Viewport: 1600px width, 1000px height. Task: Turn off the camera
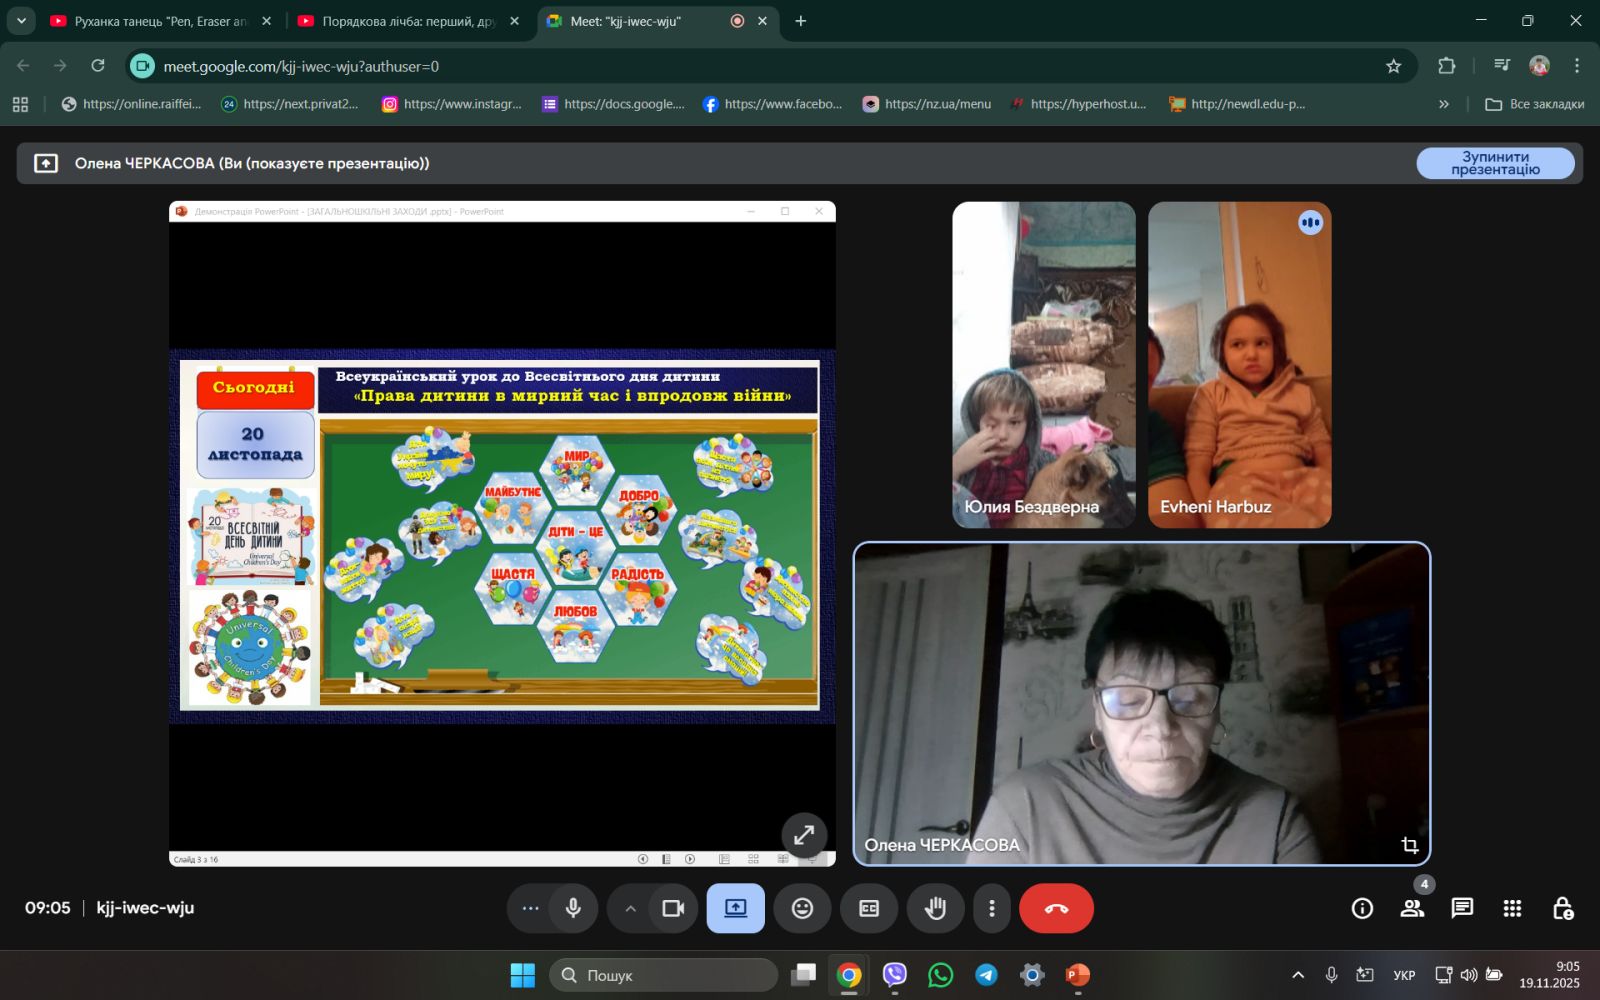[673, 908]
